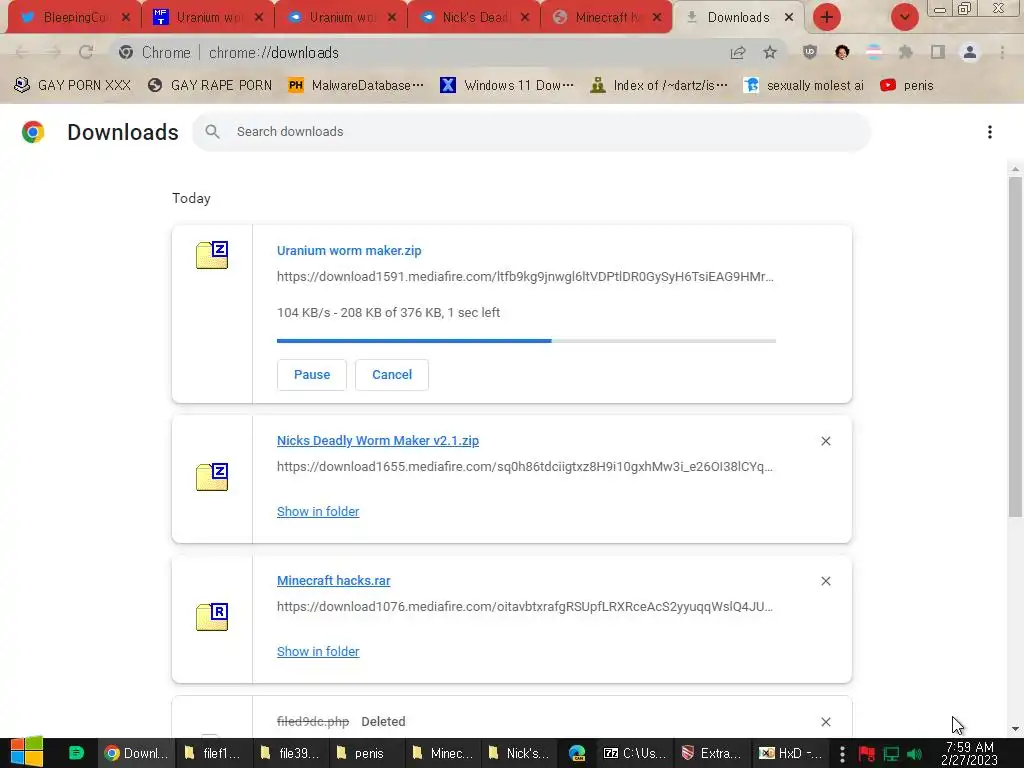Image resolution: width=1024 pixels, height=768 pixels.
Task: Open the file1... folder taskbar item
Action: click(212, 753)
